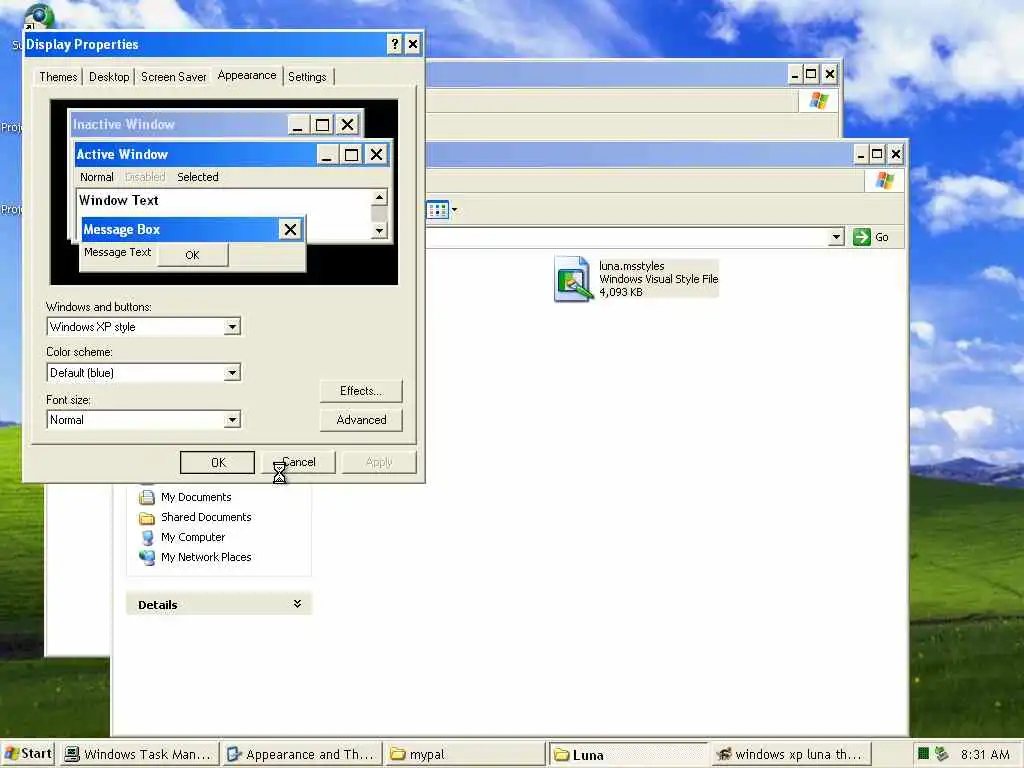1024x768 pixels.
Task: Click Windows flag logo in the back window
Action: (x=819, y=101)
